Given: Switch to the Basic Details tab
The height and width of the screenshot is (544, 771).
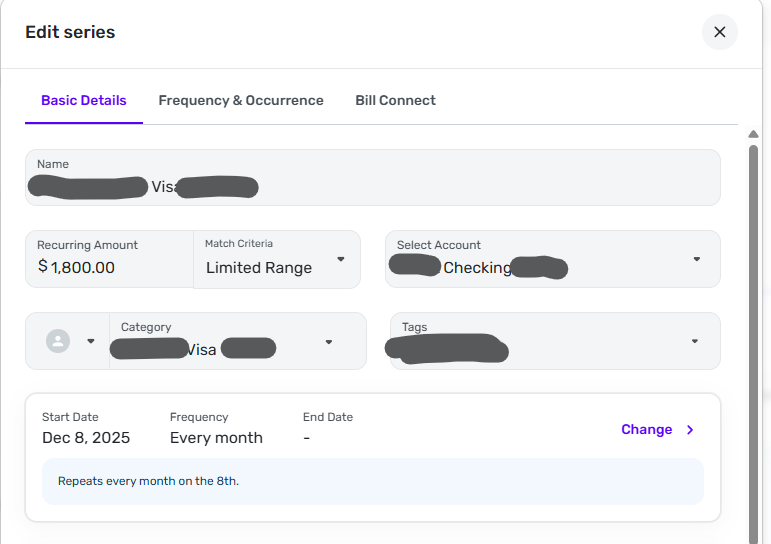Looking at the screenshot, I should pos(84,100).
